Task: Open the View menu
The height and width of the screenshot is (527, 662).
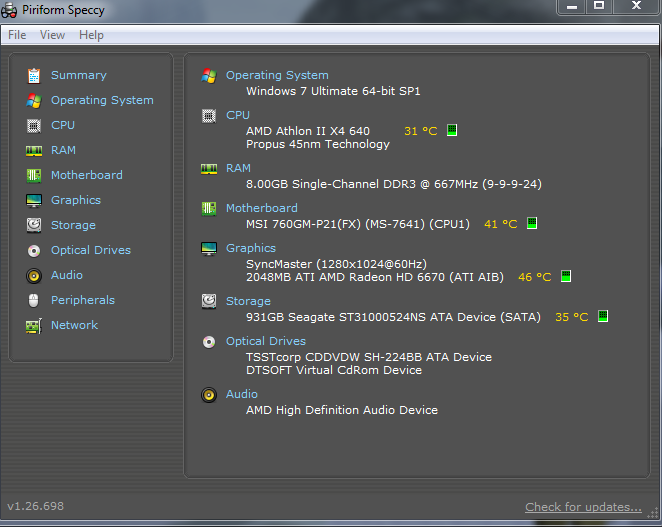Action: 52,35
